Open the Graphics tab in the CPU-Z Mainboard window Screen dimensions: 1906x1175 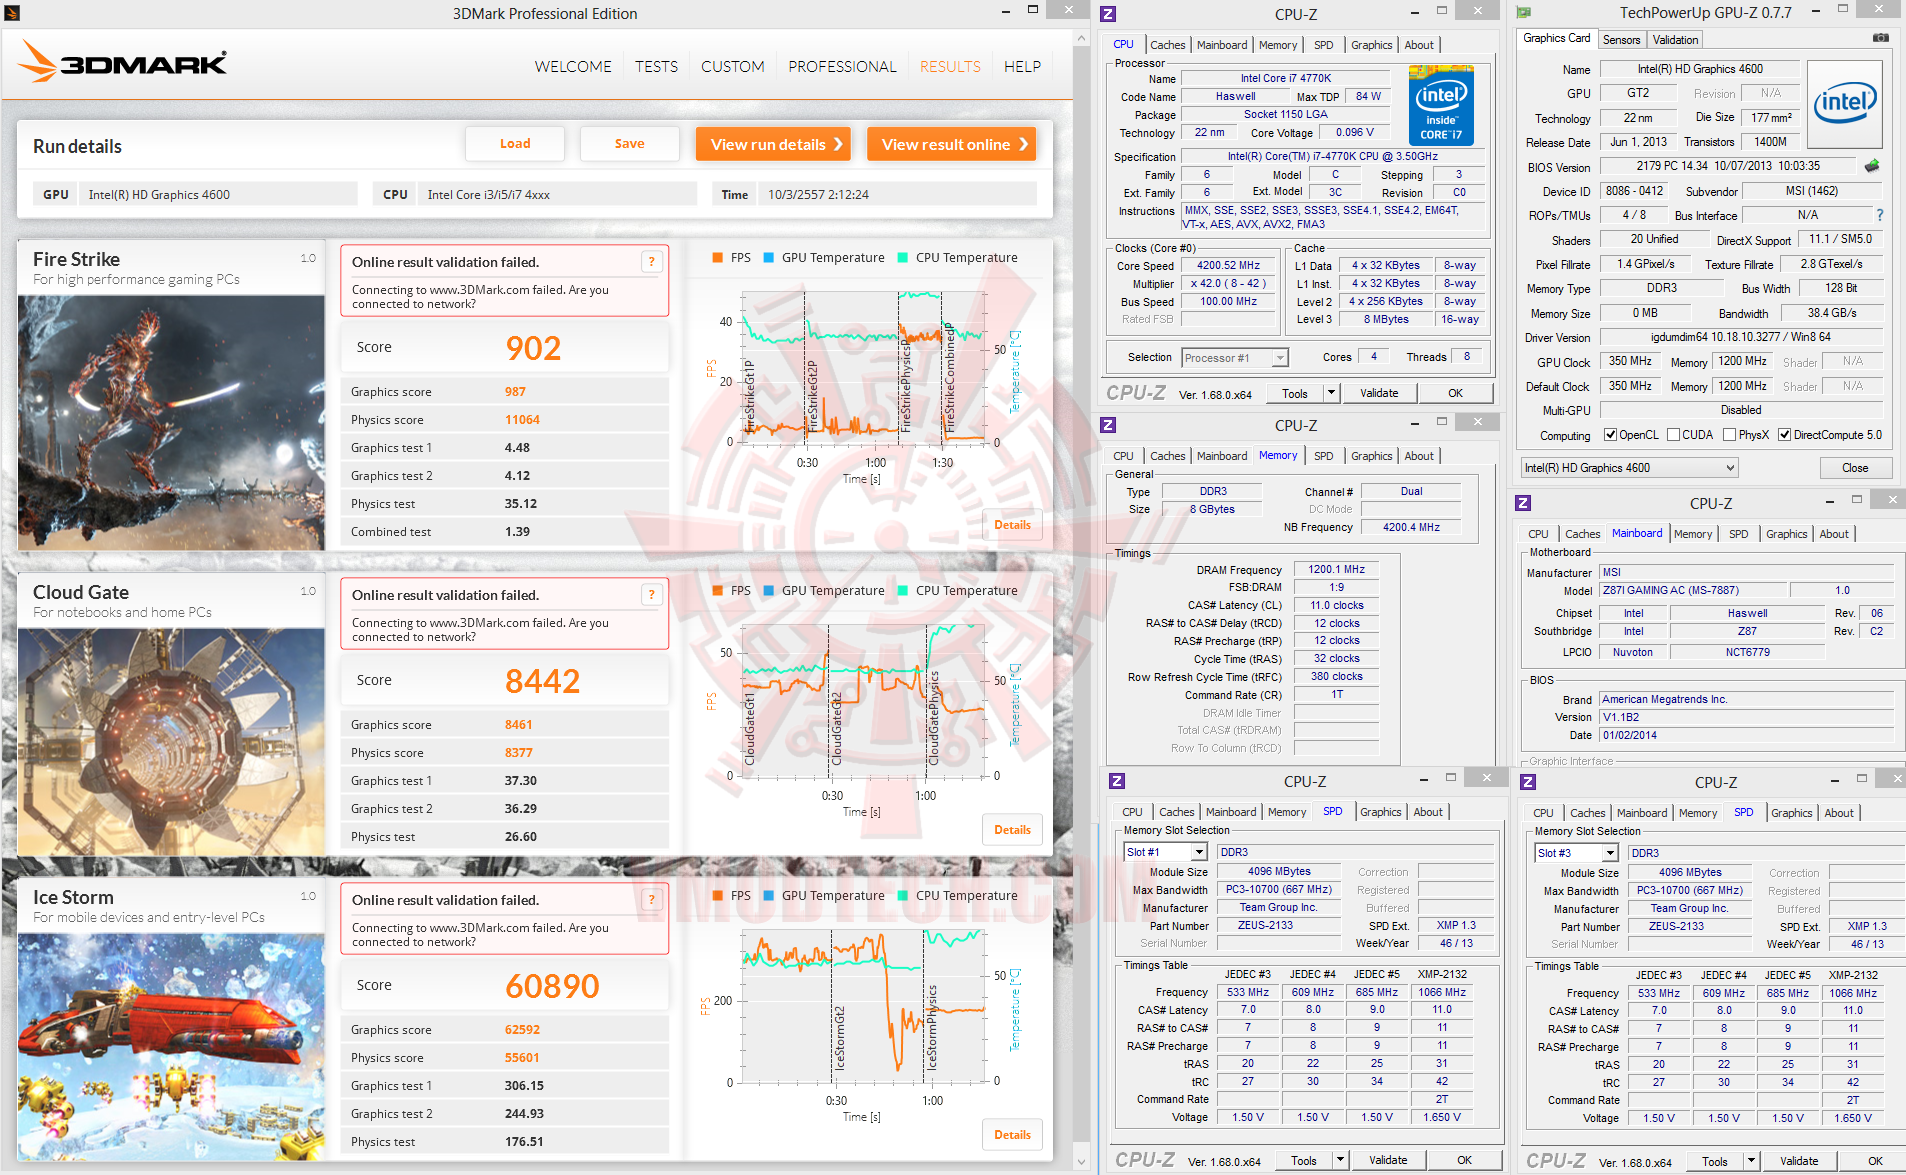click(1786, 534)
